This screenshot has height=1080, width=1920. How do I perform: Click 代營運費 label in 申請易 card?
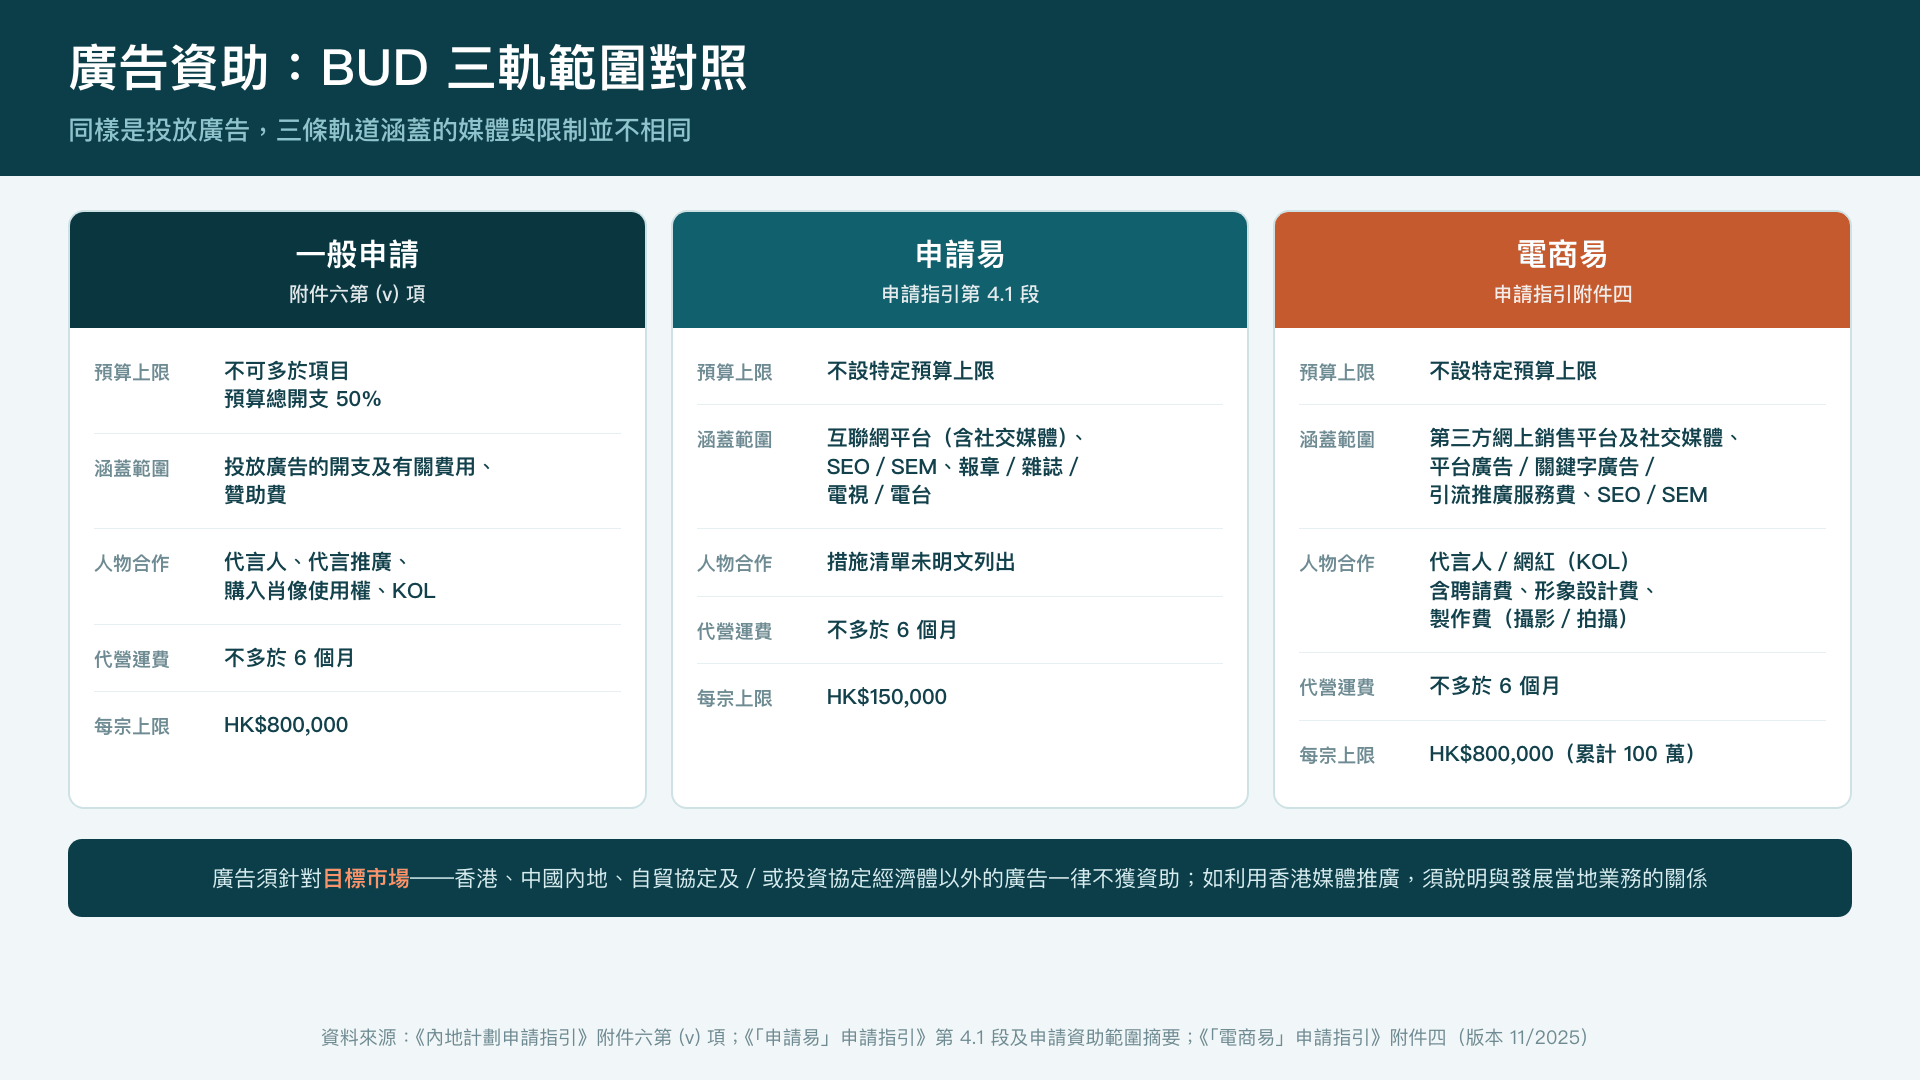click(735, 631)
